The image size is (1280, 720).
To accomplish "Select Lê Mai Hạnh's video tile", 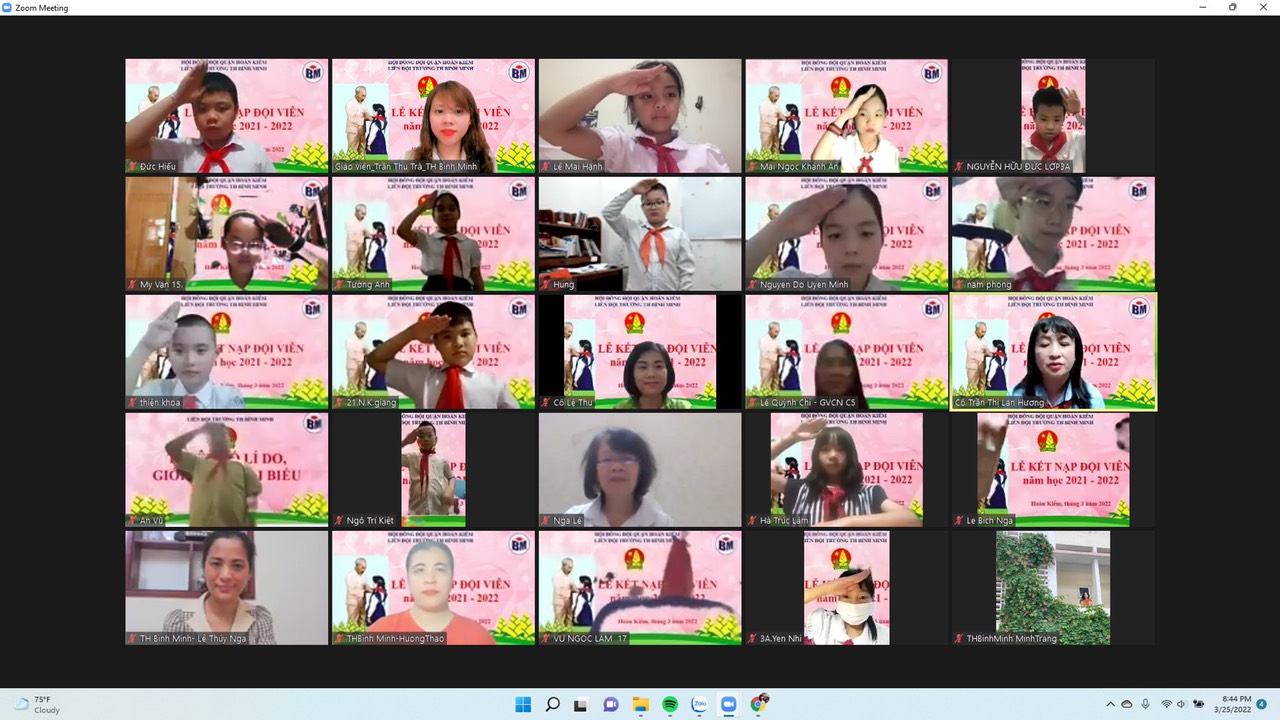I will [x=640, y=116].
